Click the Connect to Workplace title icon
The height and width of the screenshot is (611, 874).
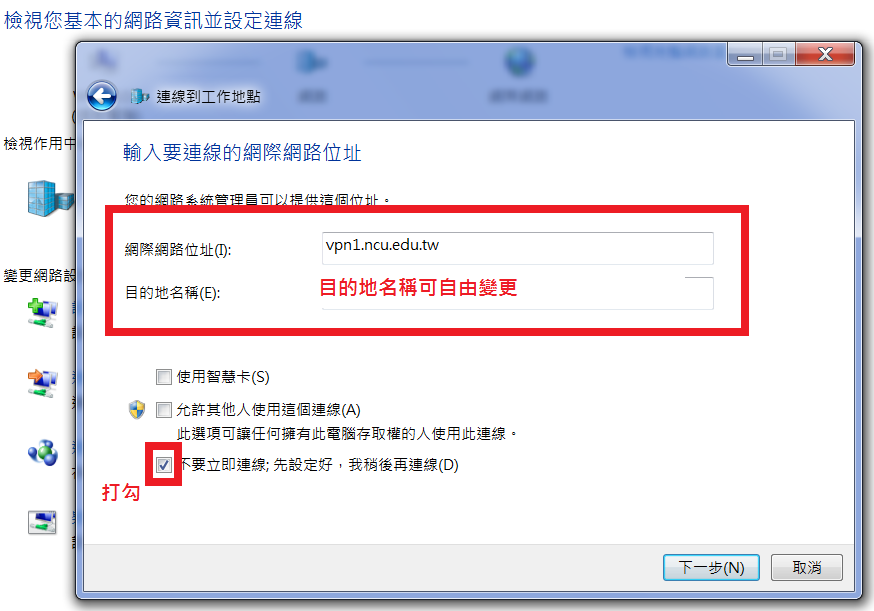[139, 97]
